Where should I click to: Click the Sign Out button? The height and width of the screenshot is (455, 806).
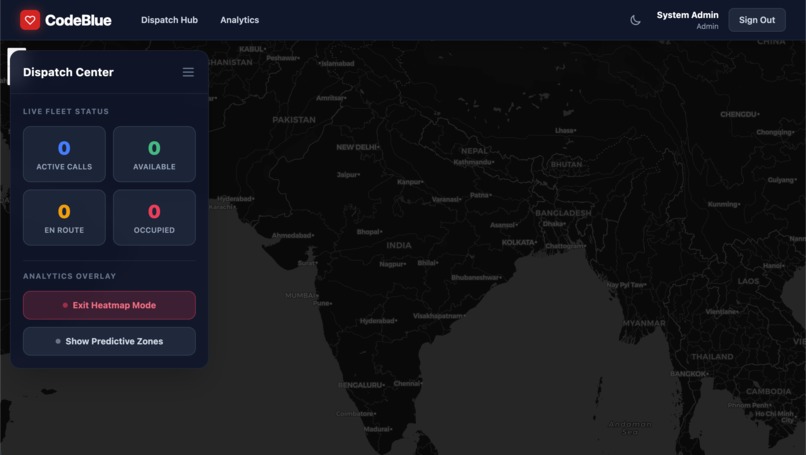click(757, 20)
